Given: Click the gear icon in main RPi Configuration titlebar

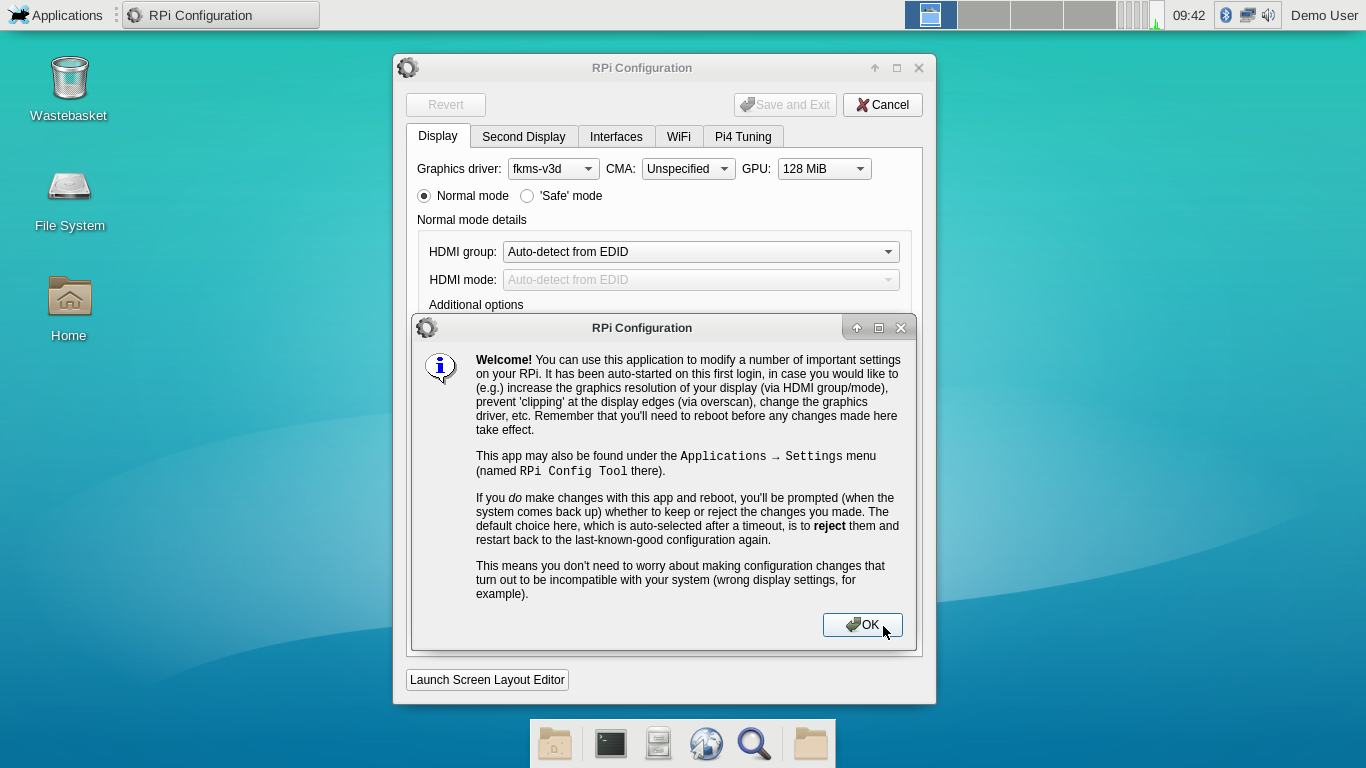Looking at the screenshot, I should tap(408, 68).
